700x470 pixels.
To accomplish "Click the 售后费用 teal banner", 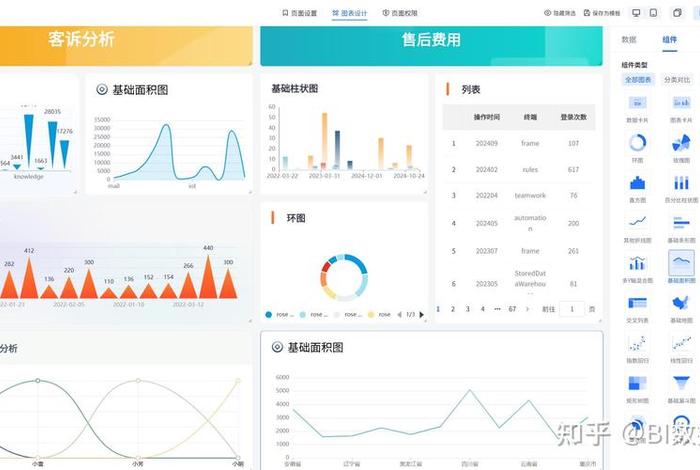I will (431, 46).
